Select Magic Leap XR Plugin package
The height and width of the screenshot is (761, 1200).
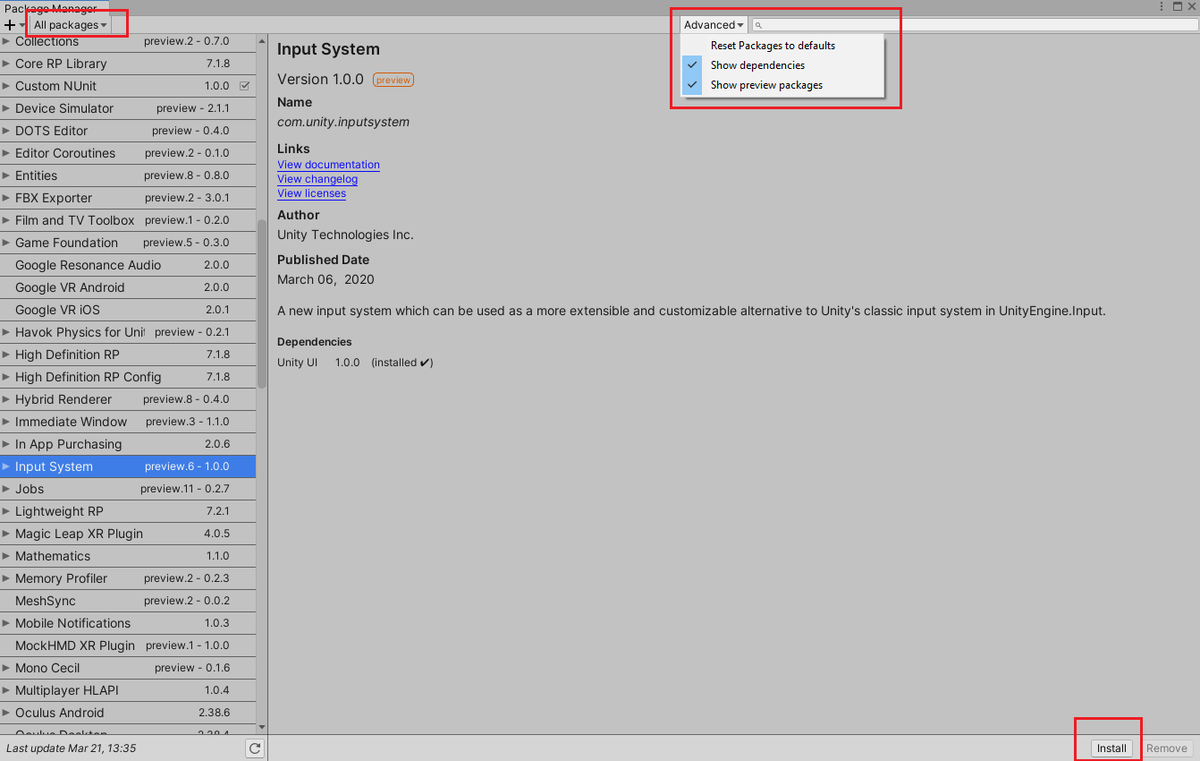tap(128, 534)
